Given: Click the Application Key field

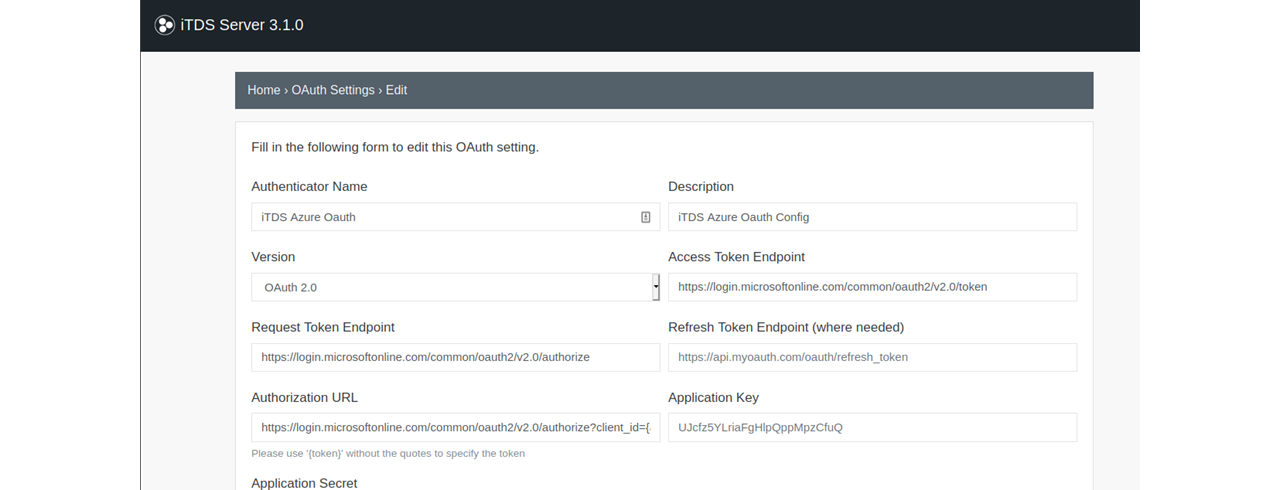Looking at the screenshot, I should (x=873, y=427).
